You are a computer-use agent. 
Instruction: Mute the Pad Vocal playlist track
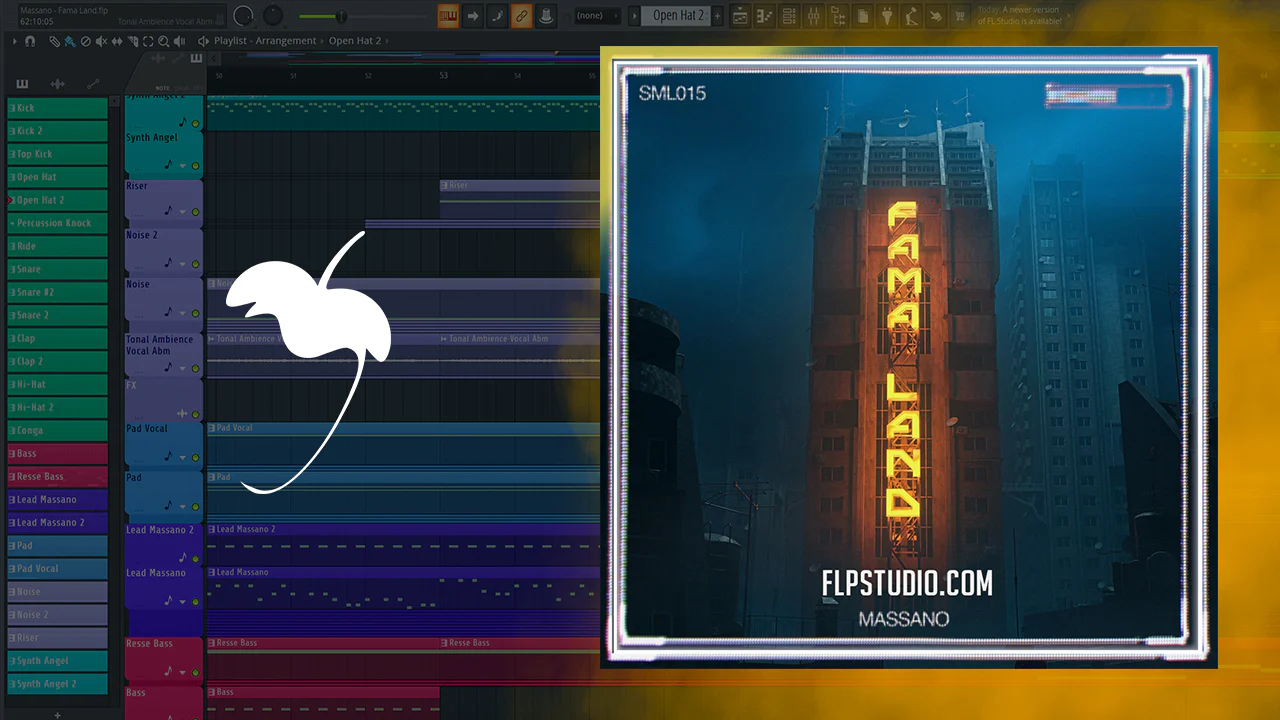pyautogui.click(x=195, y=458)
